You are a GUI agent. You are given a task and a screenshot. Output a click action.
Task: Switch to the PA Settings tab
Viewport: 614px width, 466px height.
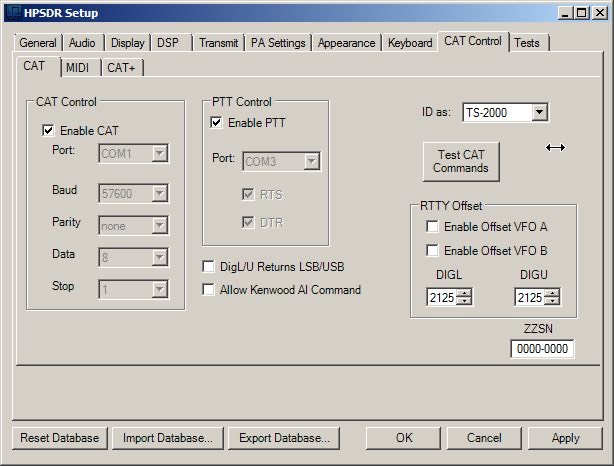278,42
